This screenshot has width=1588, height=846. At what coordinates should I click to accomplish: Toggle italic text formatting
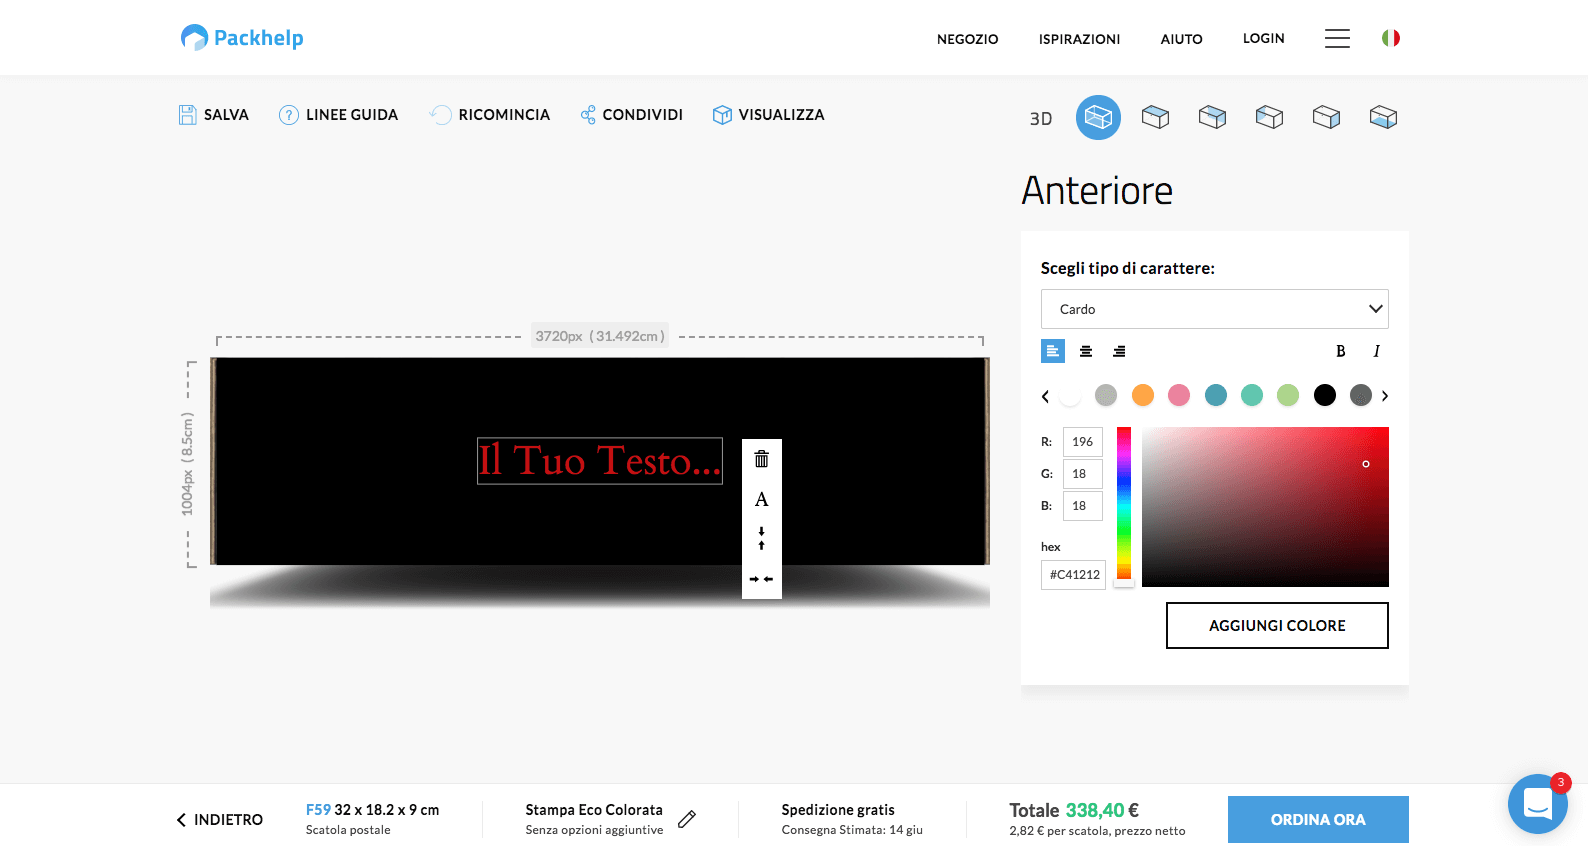coord(1376,351)
